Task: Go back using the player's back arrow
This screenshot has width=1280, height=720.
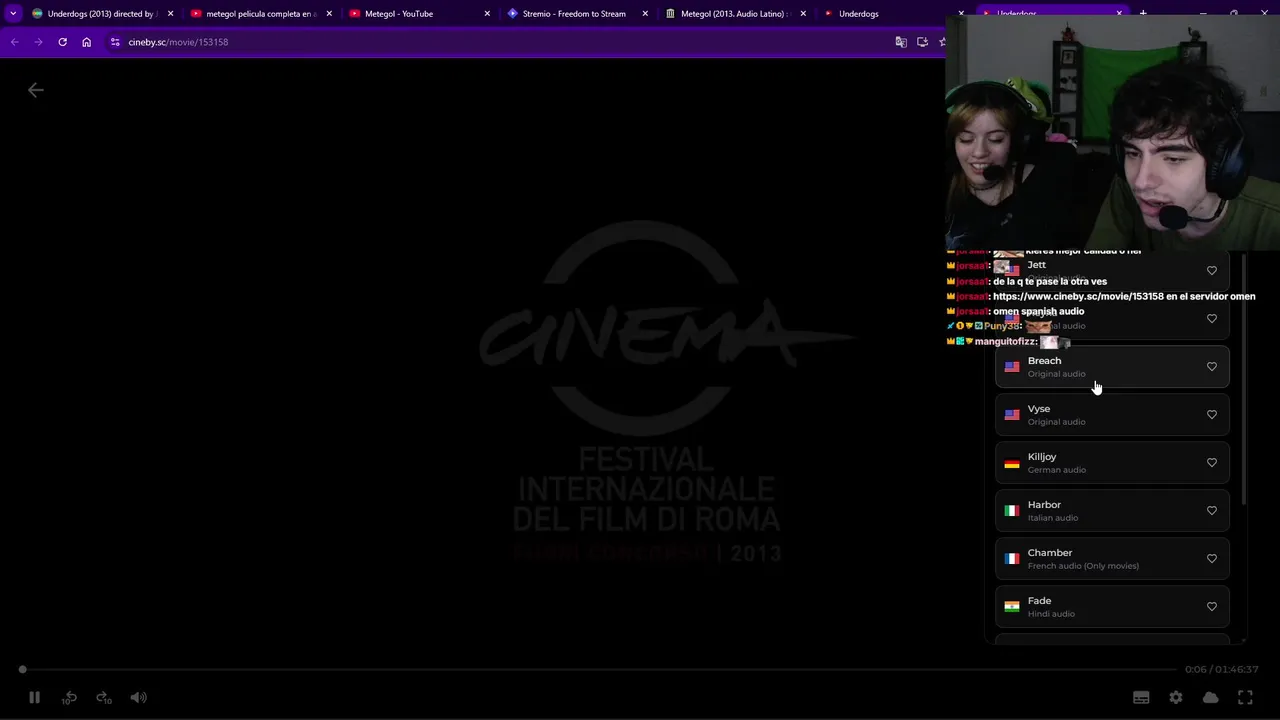Action: click(36, 90)
